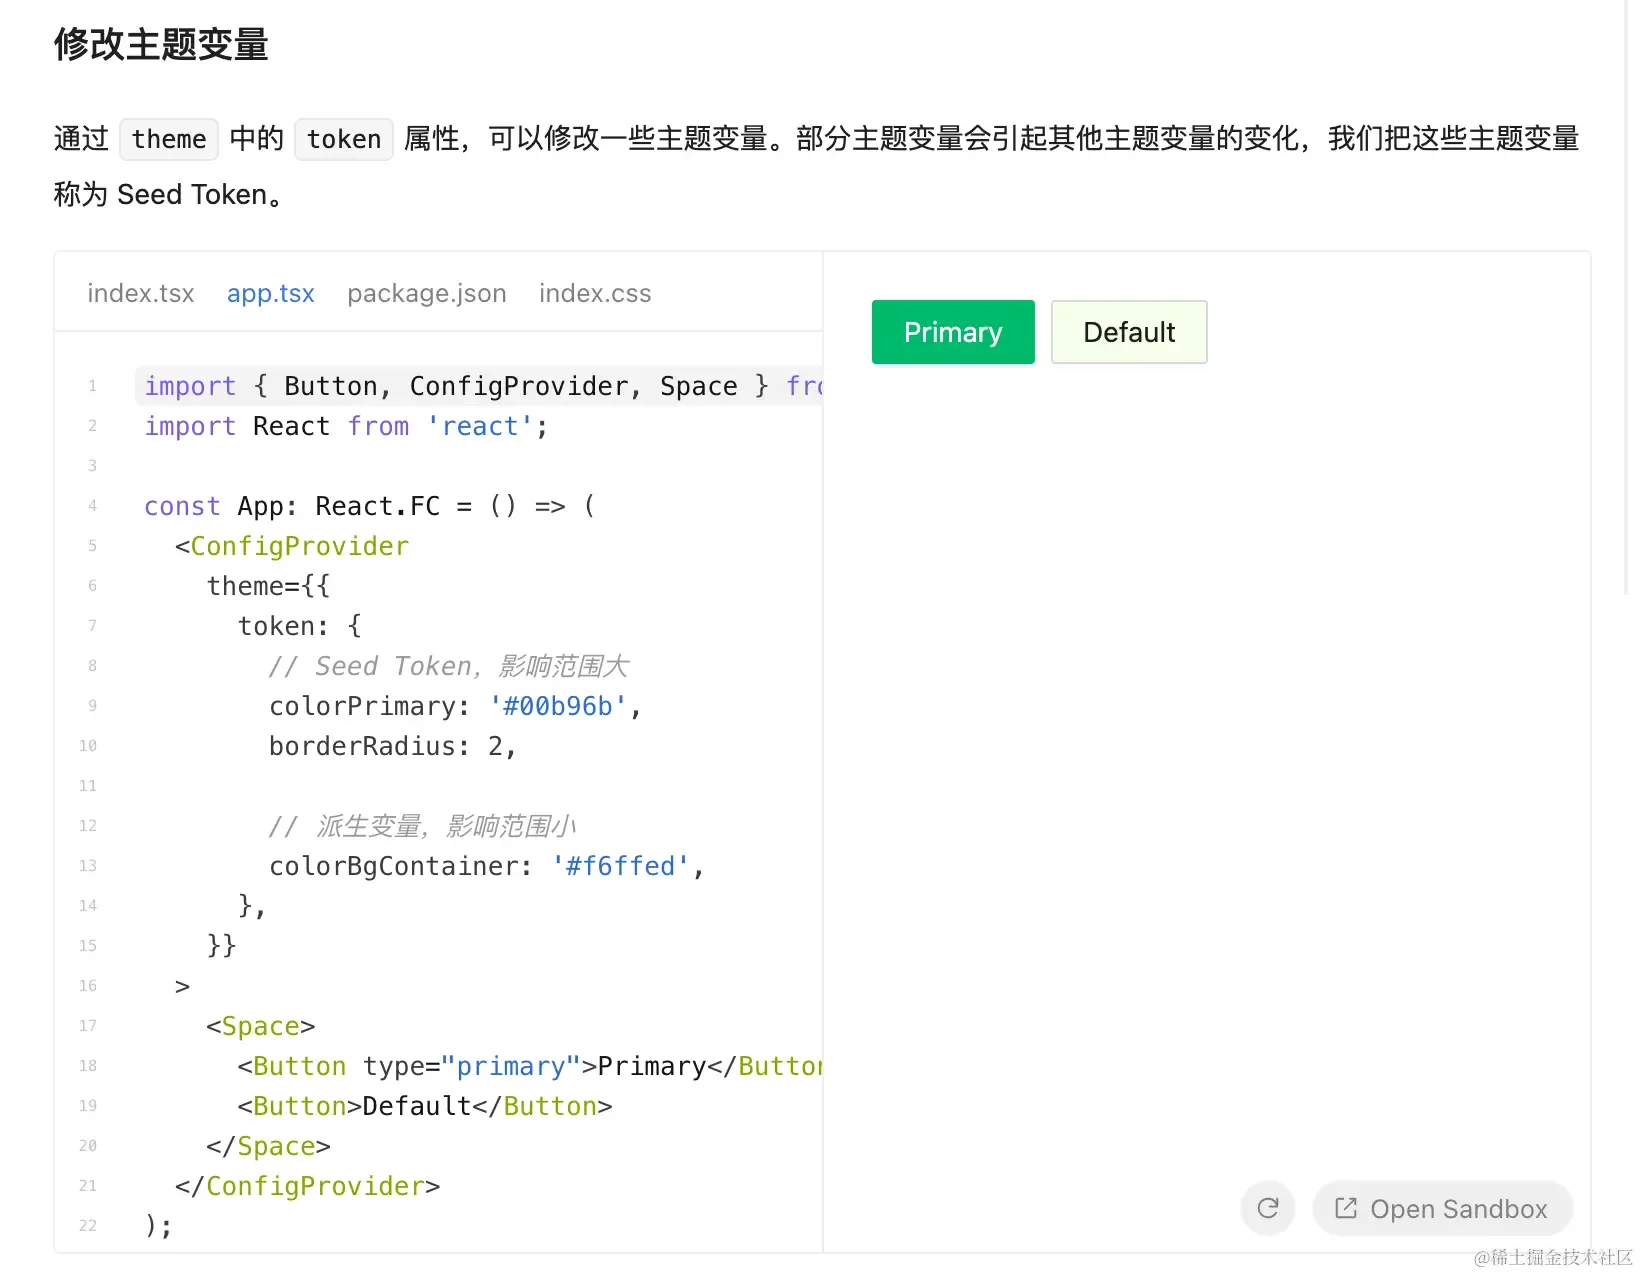Click line number 9 in the gutter
The width and height of the screenshot is (1640, 1274).
(x=92, y=706)
